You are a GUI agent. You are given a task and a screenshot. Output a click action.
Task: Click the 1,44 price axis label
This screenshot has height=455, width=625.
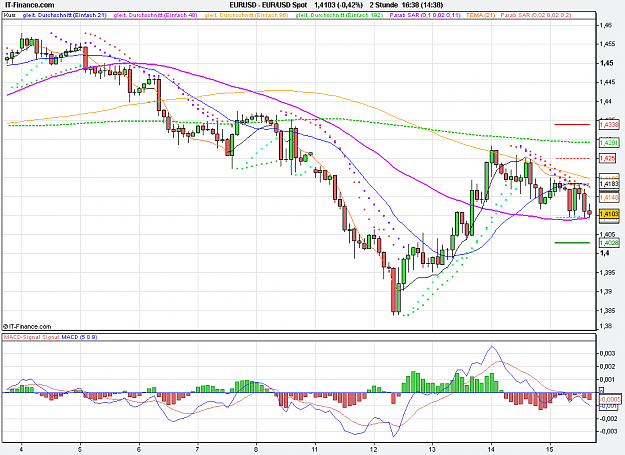click(x=607, y=101)
